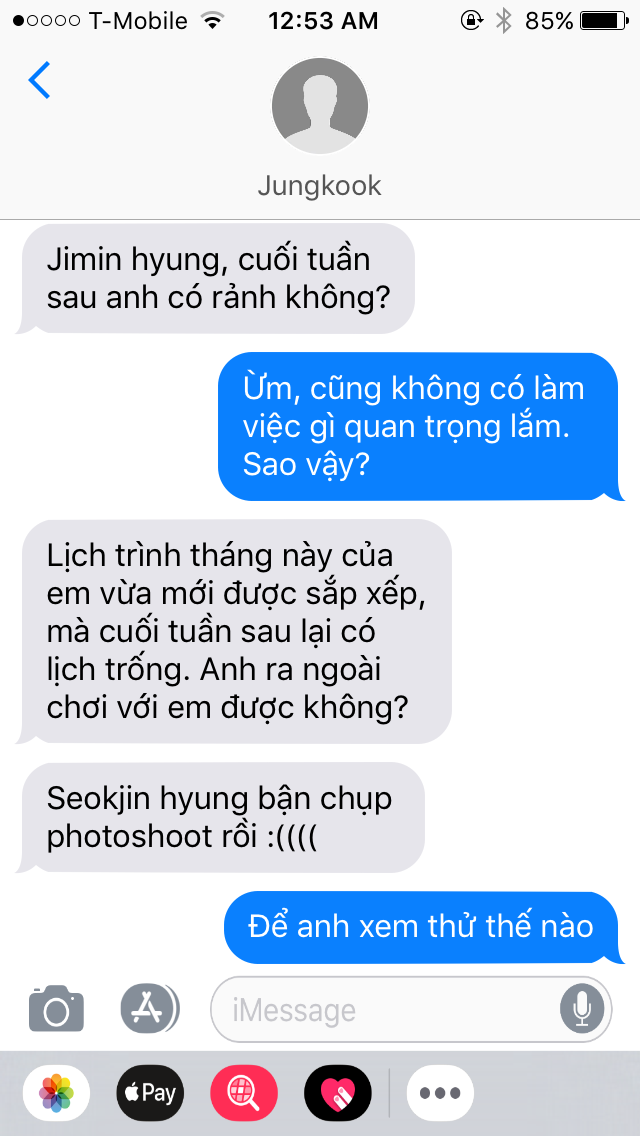640x1136 pixels.
Task: Tap the blue back arrow
Action: pos(39,80)
